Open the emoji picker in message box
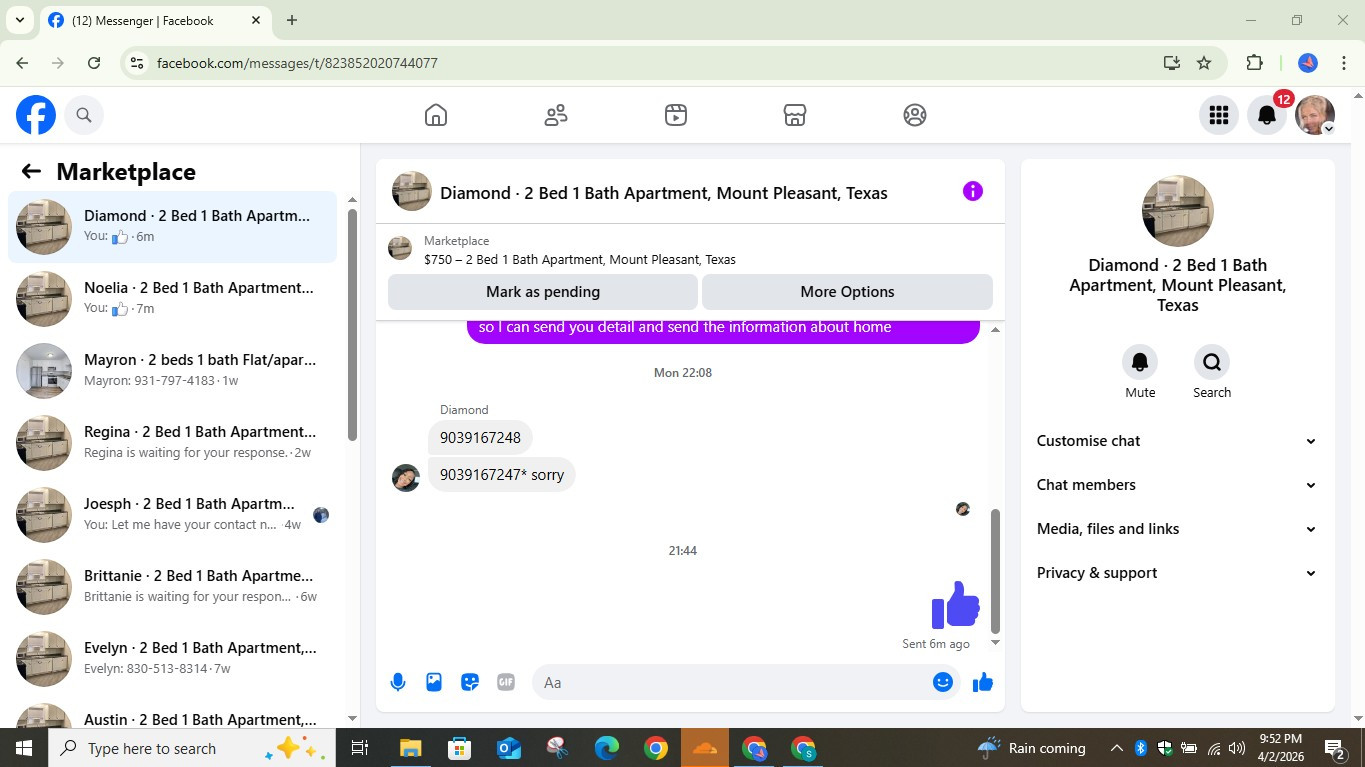 942,682
